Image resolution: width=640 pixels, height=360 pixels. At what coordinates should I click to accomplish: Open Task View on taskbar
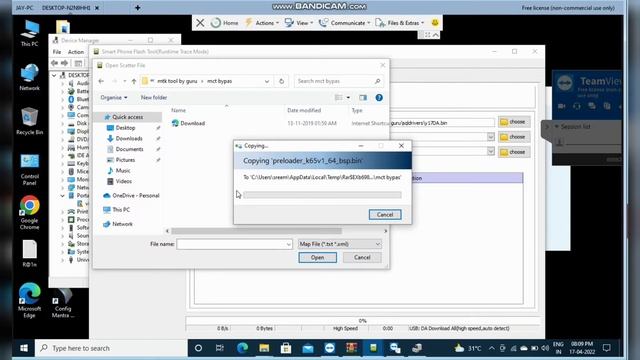[x=220, y=348]
